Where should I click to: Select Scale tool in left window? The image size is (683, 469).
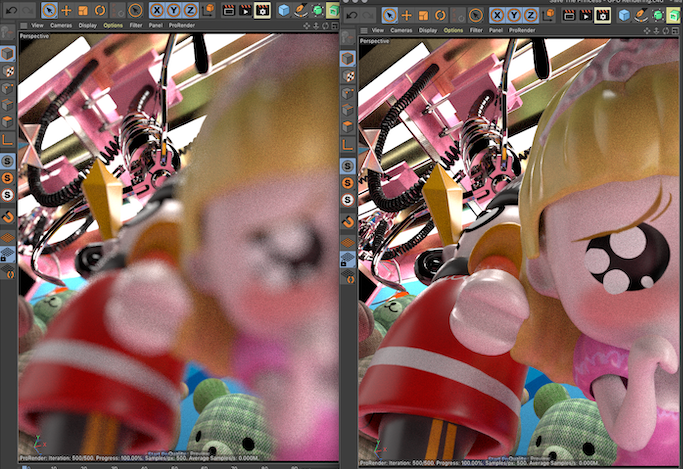(83, 10)
